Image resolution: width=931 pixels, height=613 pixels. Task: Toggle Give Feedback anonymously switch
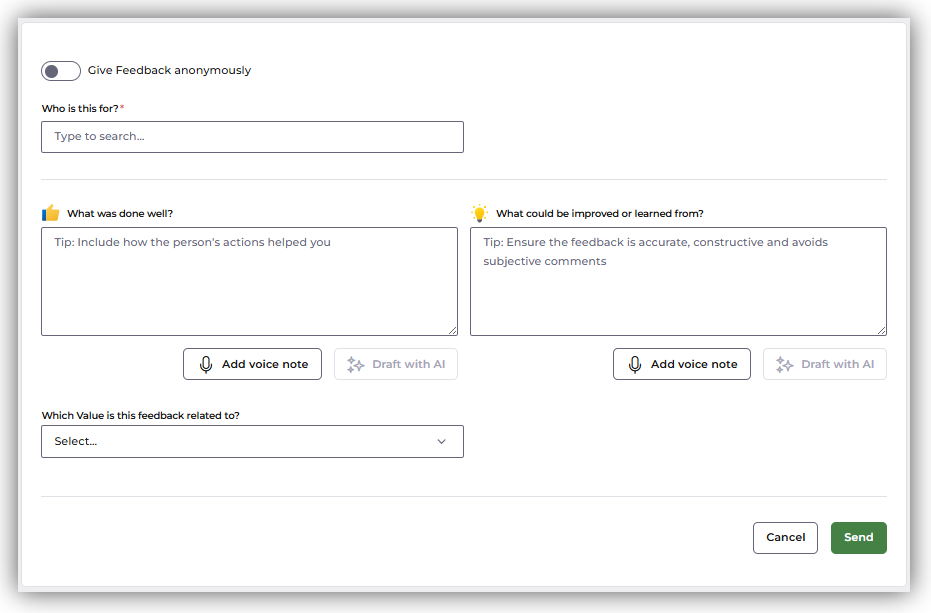(x=60, y=71)
